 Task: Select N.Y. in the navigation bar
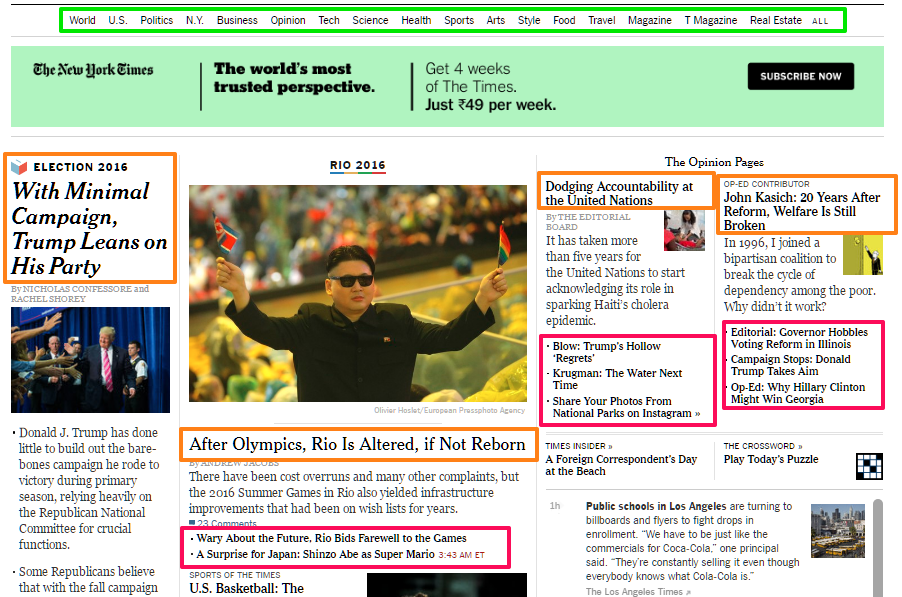pyautogui.click(x=195, y=20)
